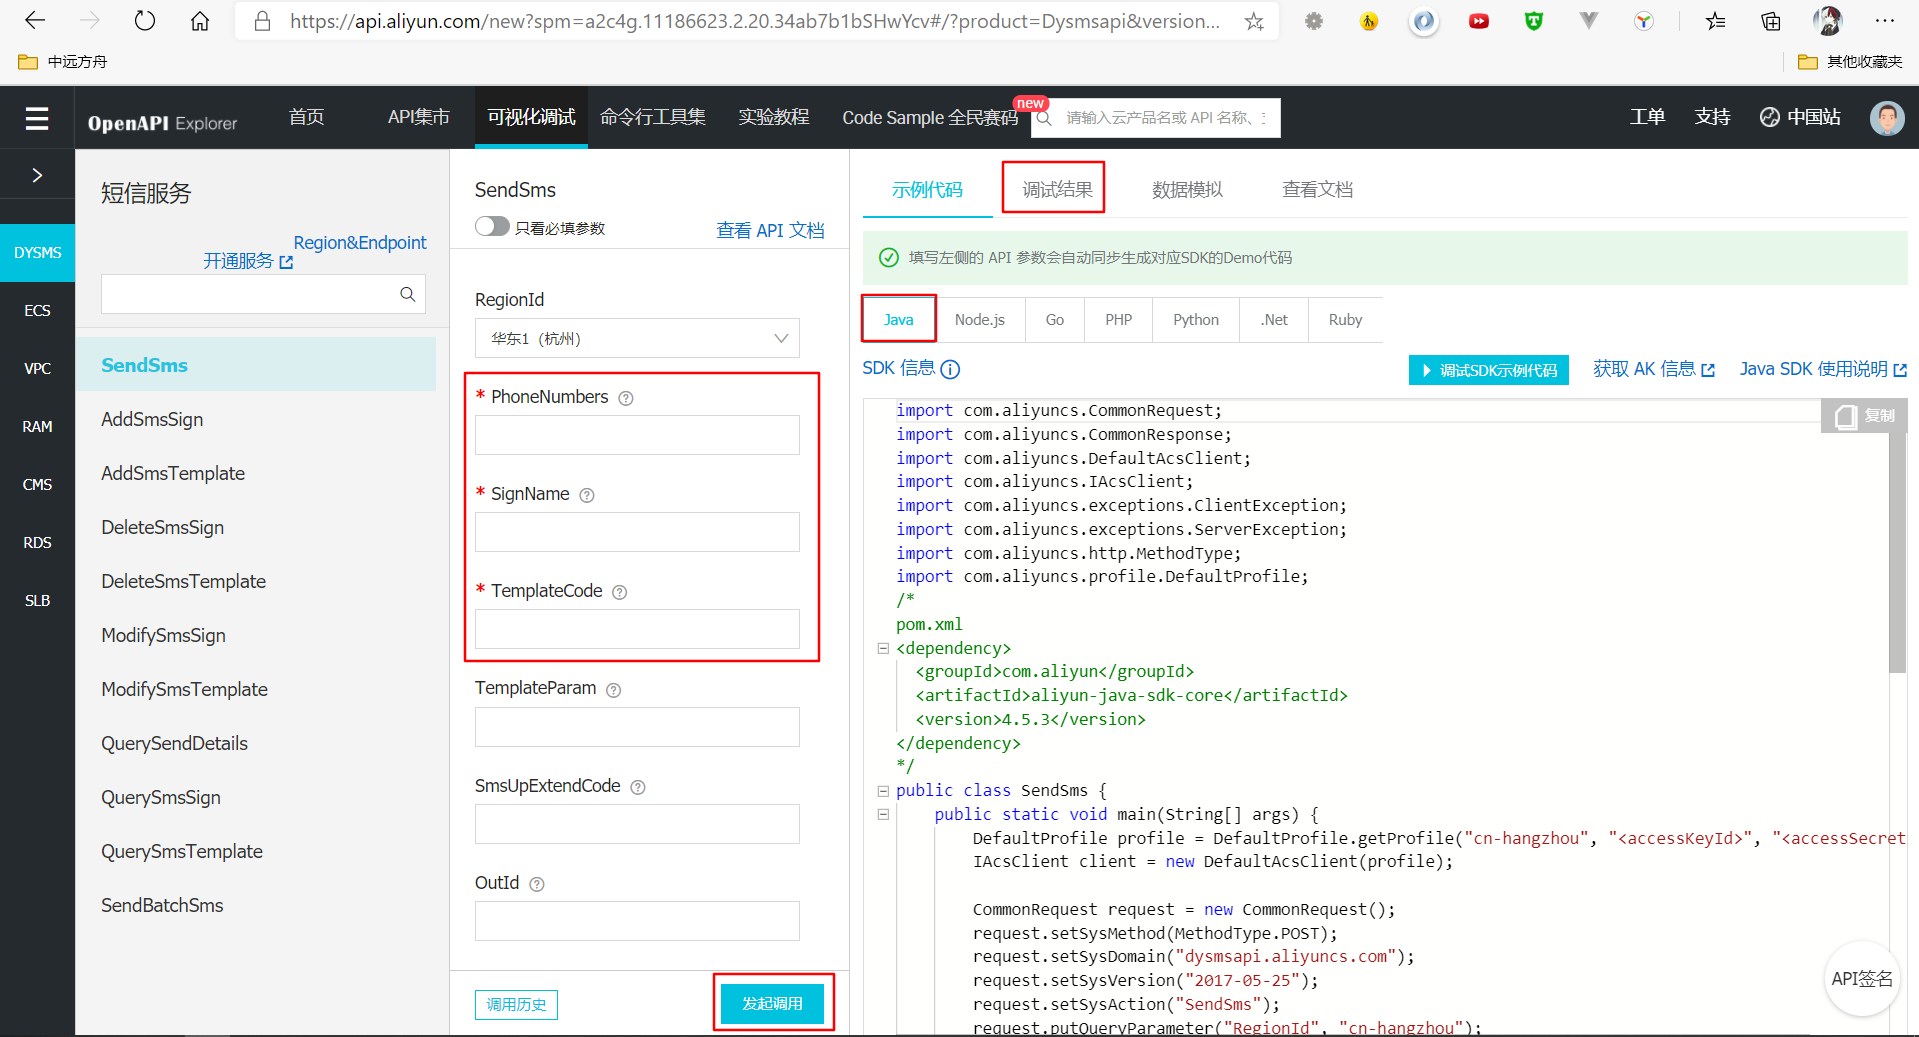This screenshot has height=1037, width=1919.
Task: Switch to the 调试结果 tab
Action: pos(1053,189)
